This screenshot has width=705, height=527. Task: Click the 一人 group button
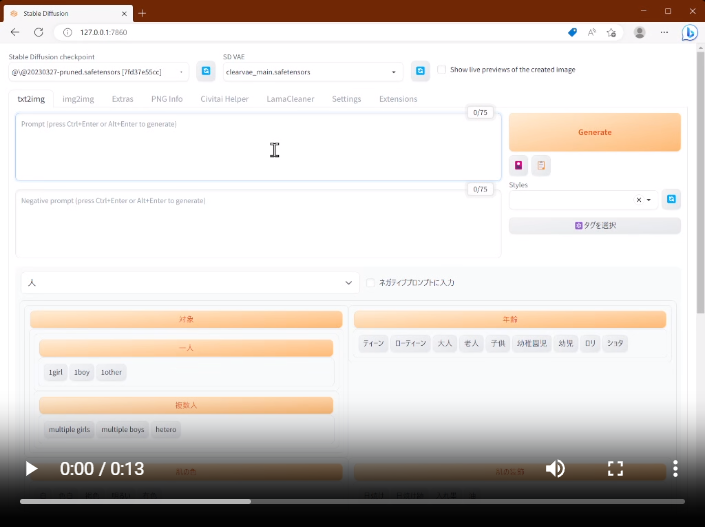coord(186,348)
